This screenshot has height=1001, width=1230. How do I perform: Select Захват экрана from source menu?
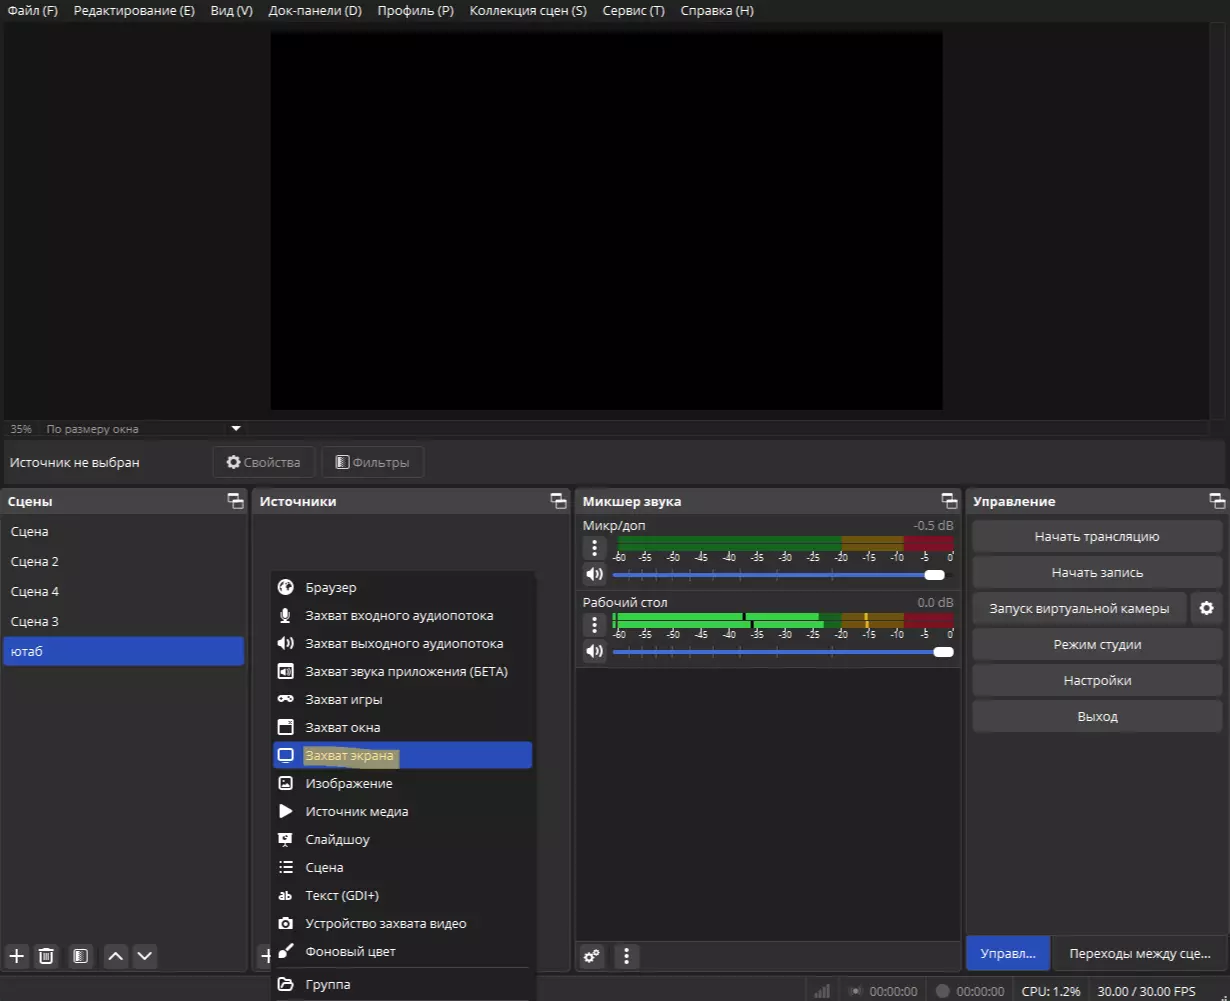pyautogui.click(x=402, y=755)
